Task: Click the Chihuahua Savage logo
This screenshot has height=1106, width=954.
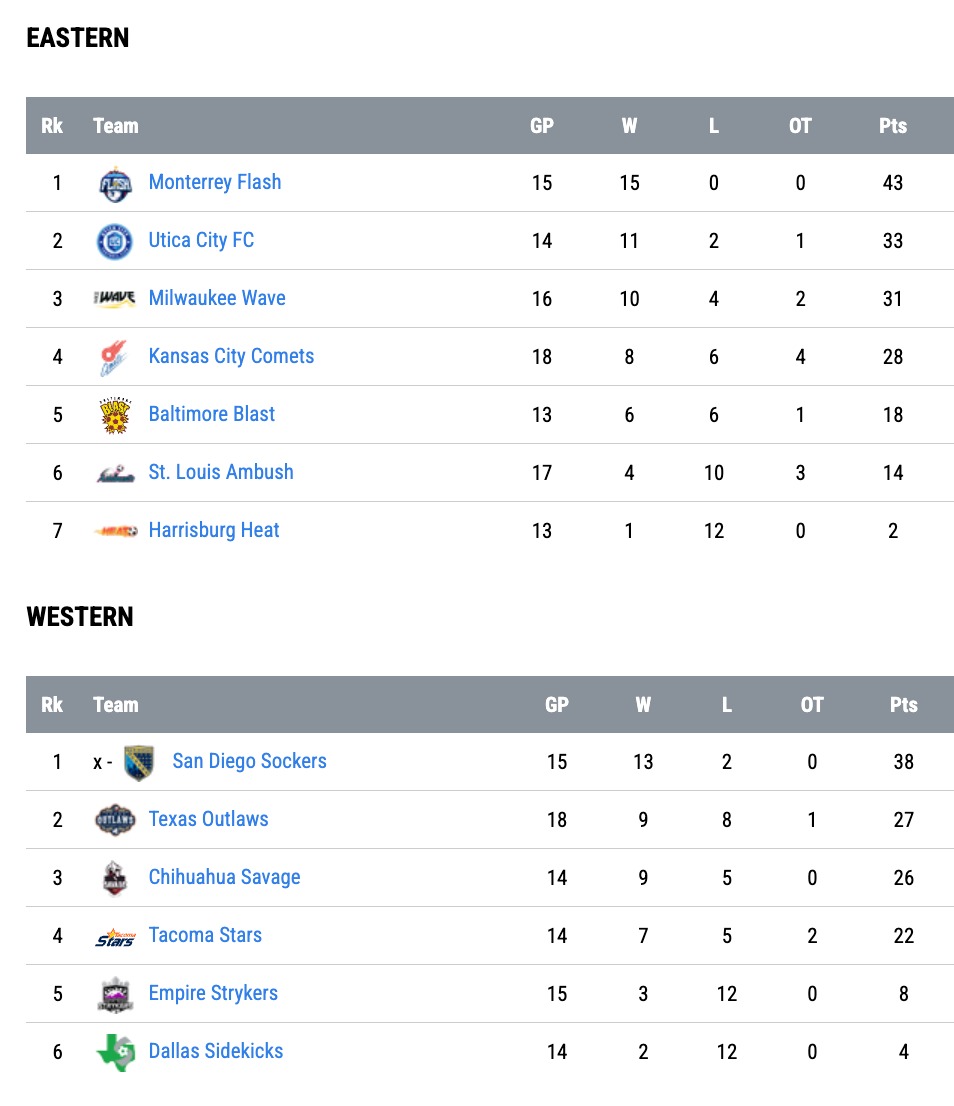Action: coord(115,879)
